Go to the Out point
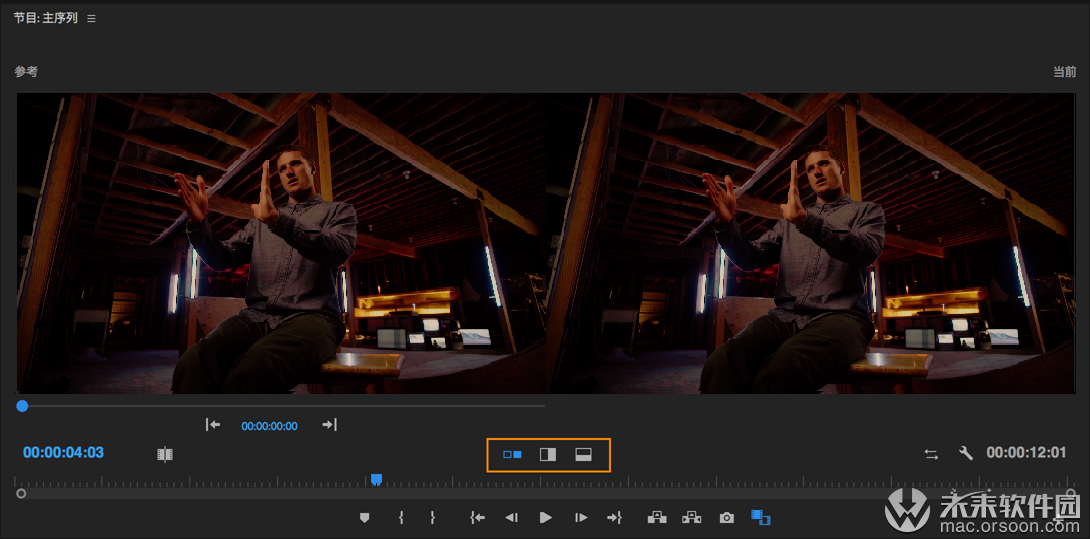 614,517
